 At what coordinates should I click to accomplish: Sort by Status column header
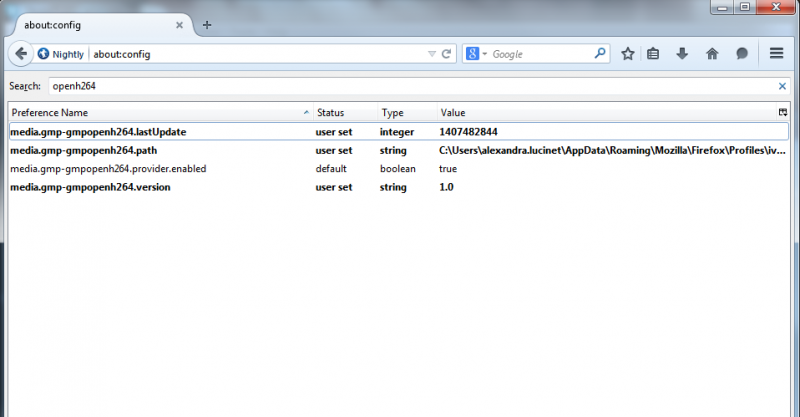pos(345,113)
